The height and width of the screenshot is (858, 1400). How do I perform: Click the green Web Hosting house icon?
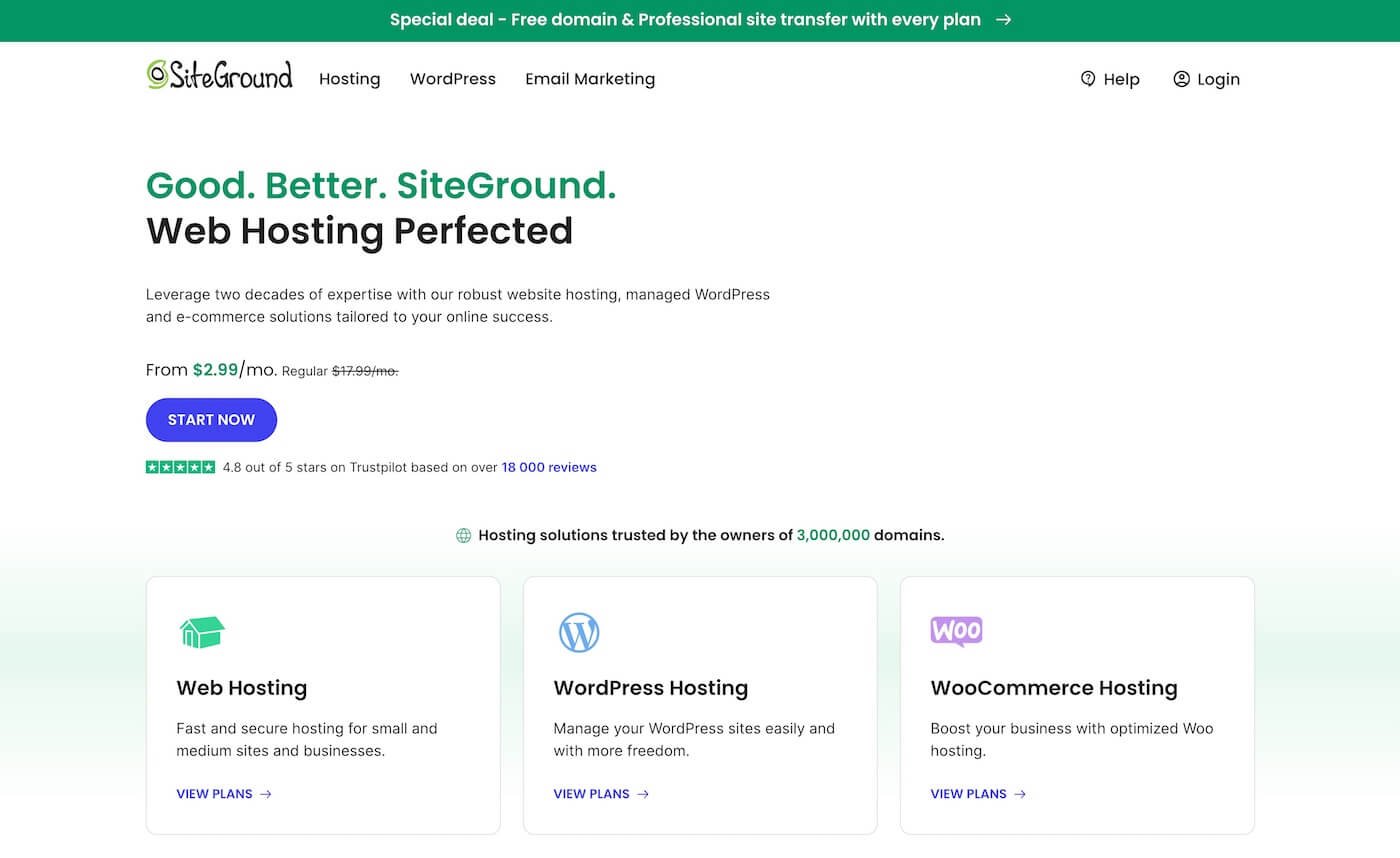tap(202, 632)
